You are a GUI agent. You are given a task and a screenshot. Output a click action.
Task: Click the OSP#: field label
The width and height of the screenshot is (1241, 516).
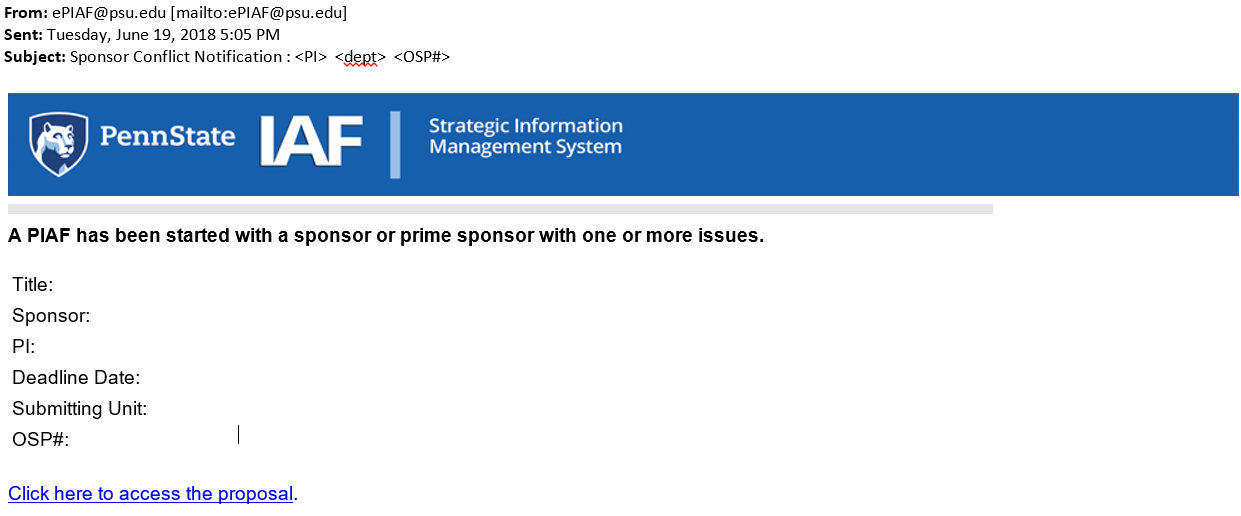(41, 440)
